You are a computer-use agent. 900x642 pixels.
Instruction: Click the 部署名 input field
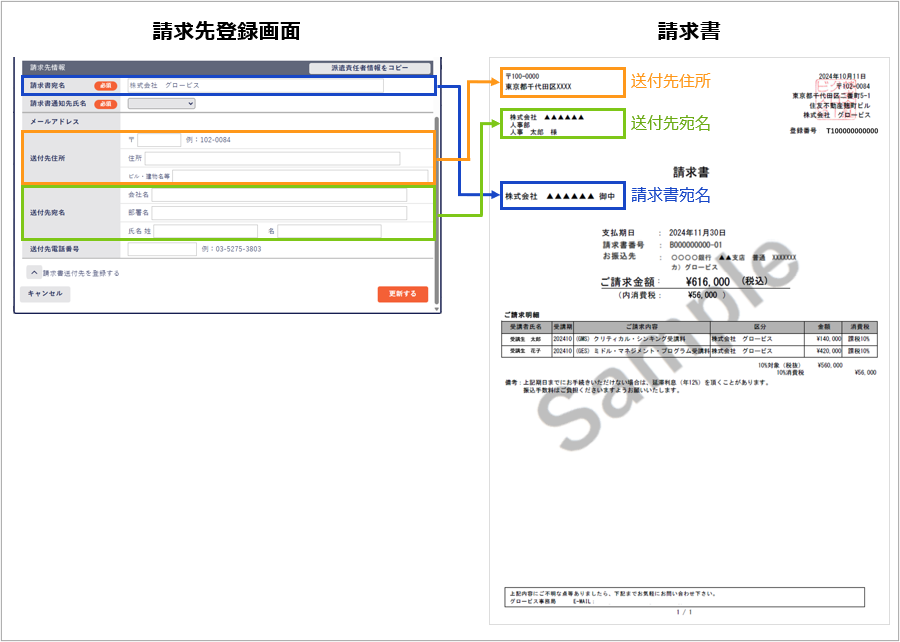pos(279,213)
